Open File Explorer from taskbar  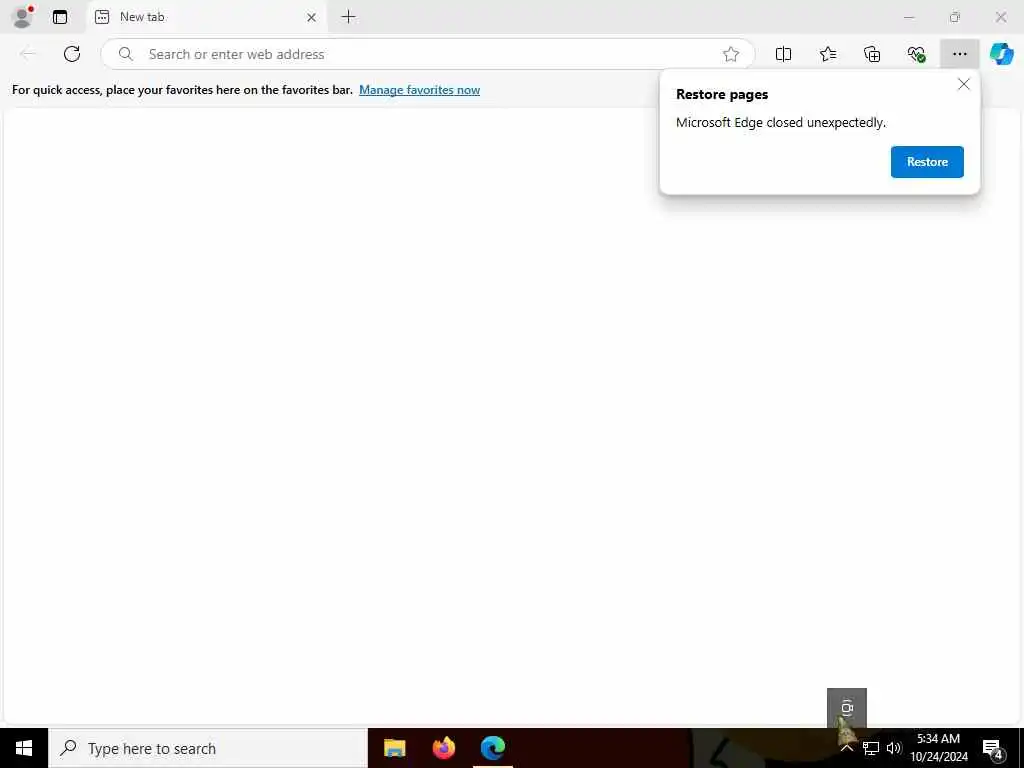coord(394,748)
